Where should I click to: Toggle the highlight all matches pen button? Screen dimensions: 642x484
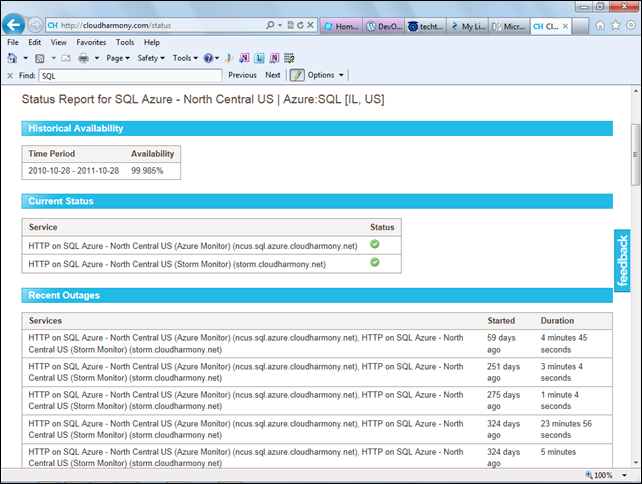click(297, 75)
